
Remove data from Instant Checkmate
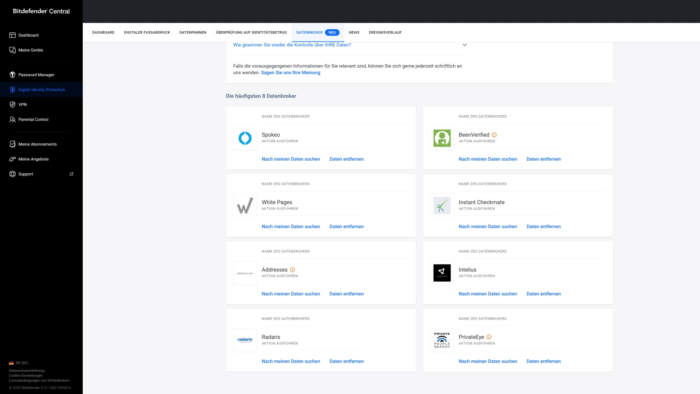(x=543, y=227)
